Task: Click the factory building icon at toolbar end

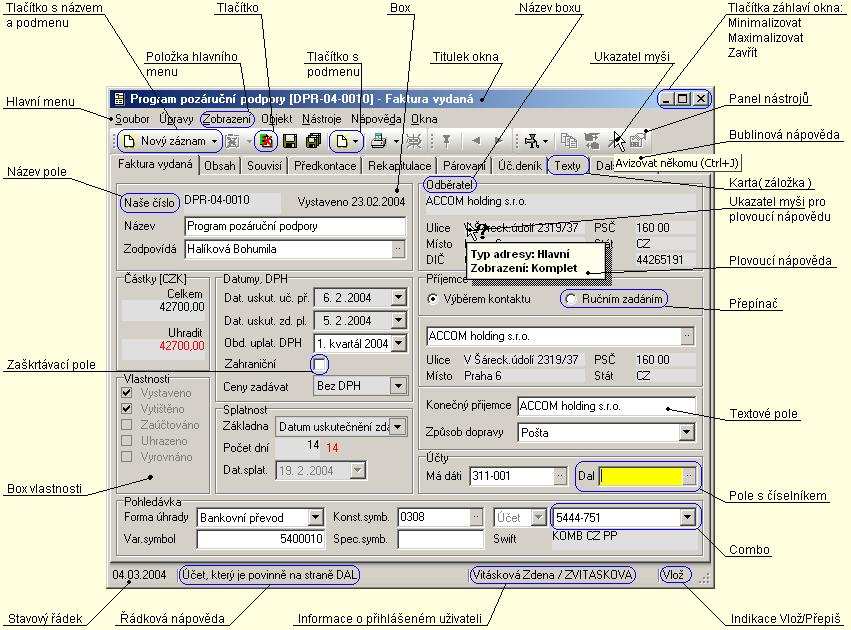Action: [x=638, y=141]
